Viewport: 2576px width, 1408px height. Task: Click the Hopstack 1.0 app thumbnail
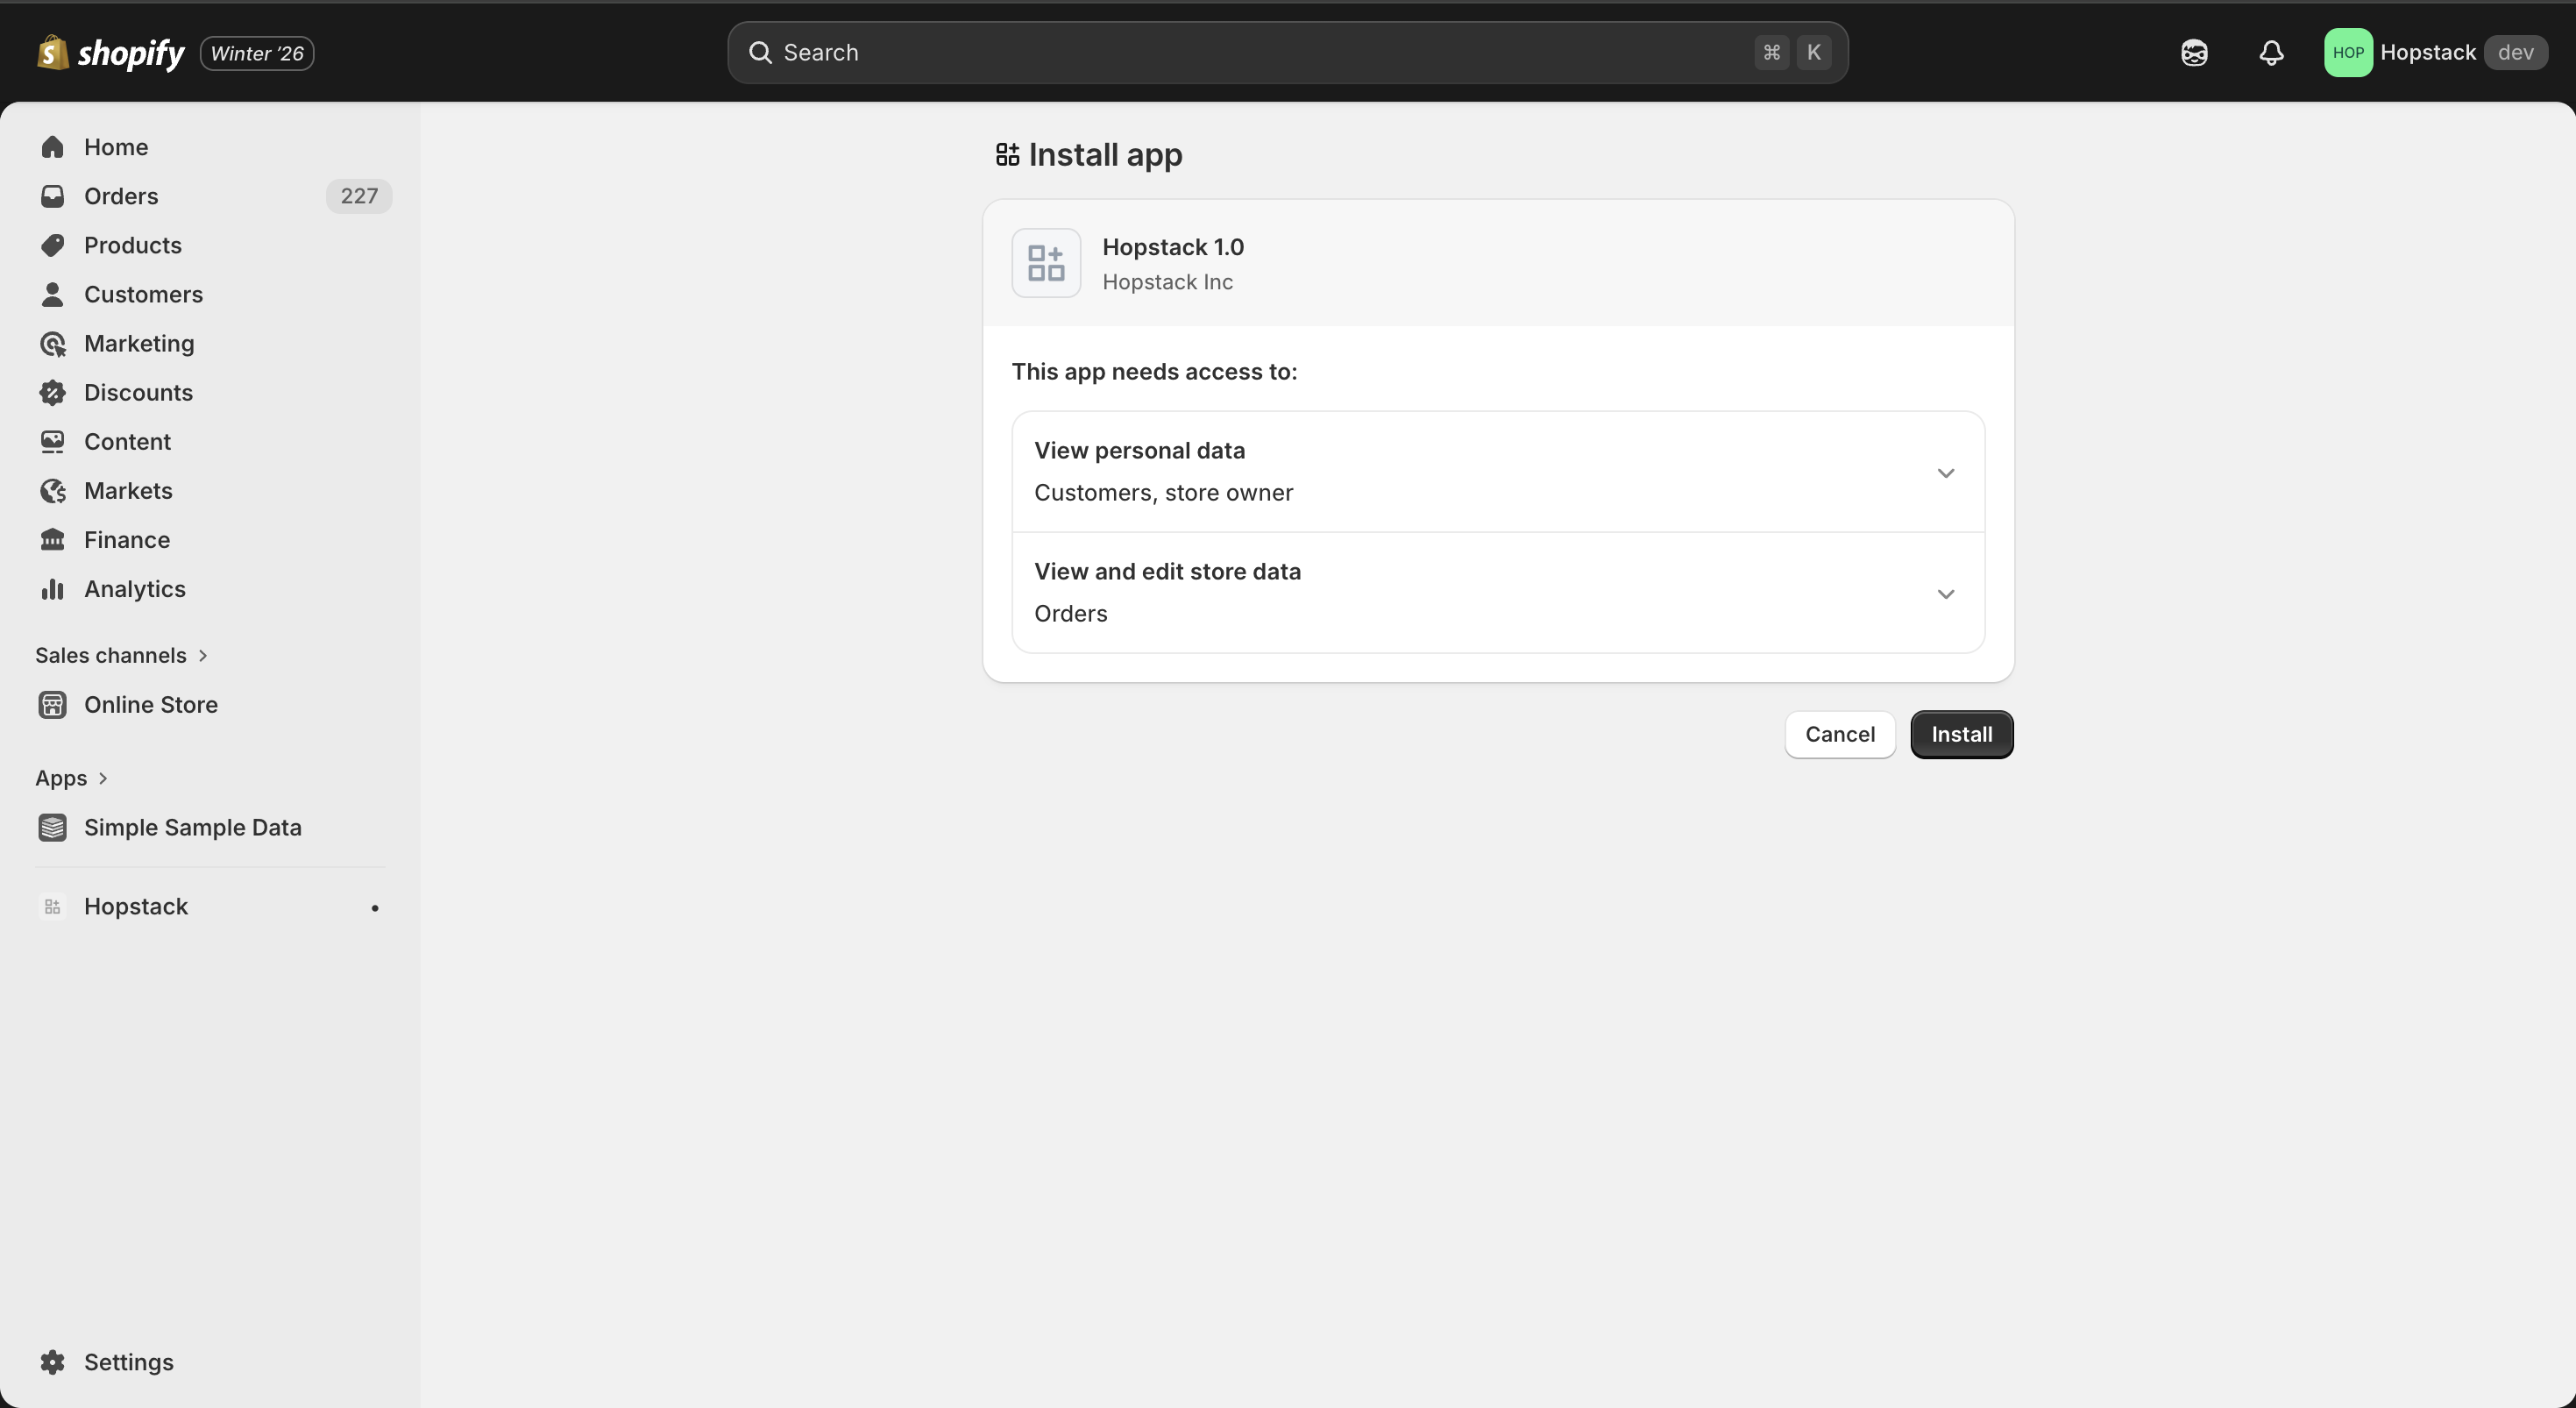click(x=1046, y=263)
